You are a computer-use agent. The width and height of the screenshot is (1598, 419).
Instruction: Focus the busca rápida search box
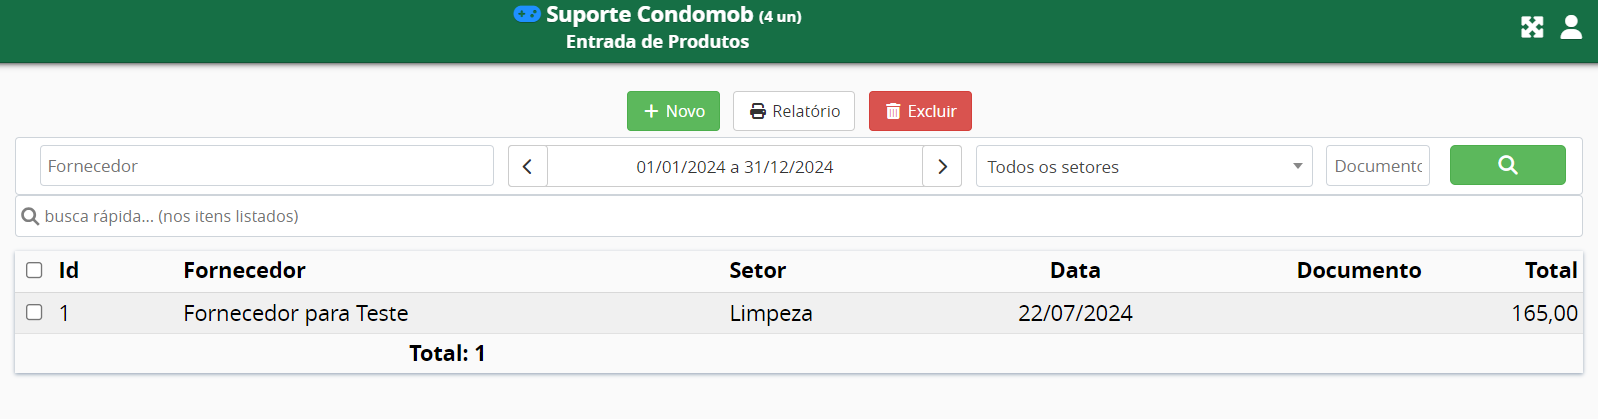pyautogui.click(x=798, y=216)
